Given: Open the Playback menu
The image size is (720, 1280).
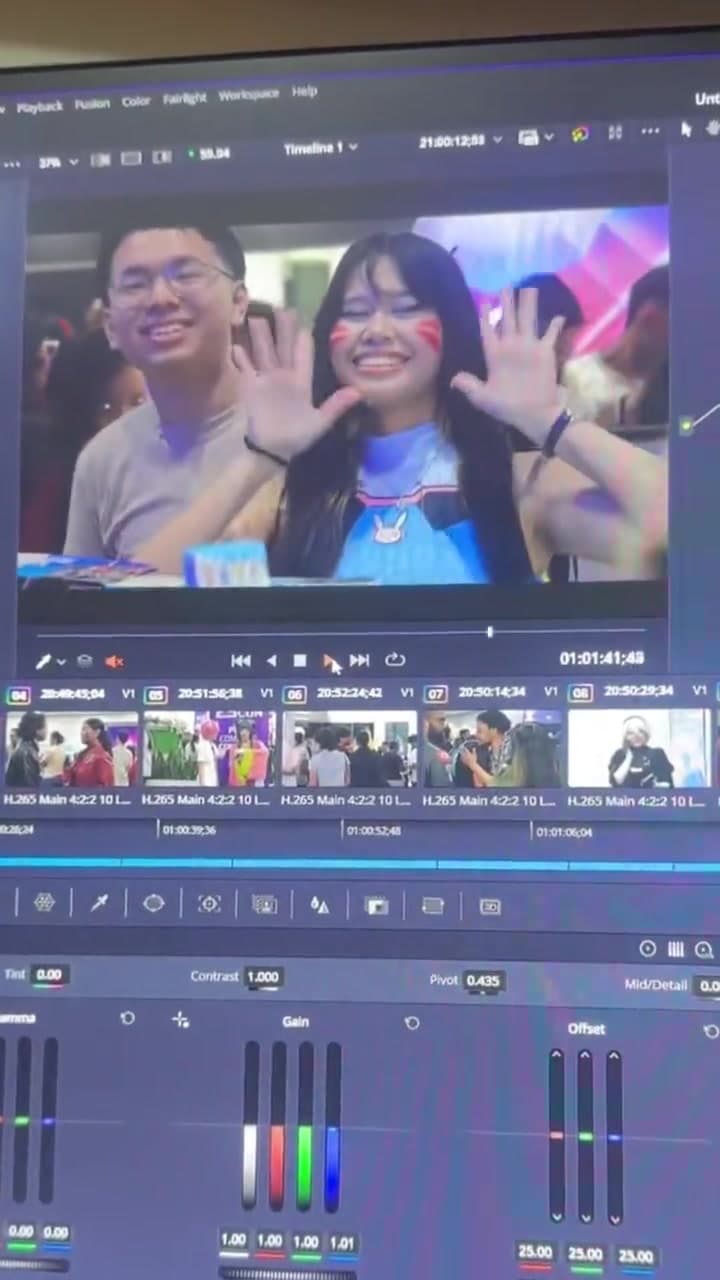Looking at the screenshot, I should [40, 106].
